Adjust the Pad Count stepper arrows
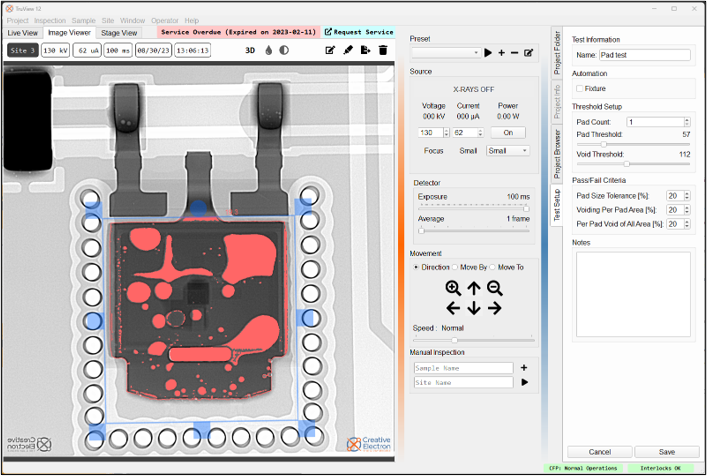 pyautogui.click(x=687, y=122)
